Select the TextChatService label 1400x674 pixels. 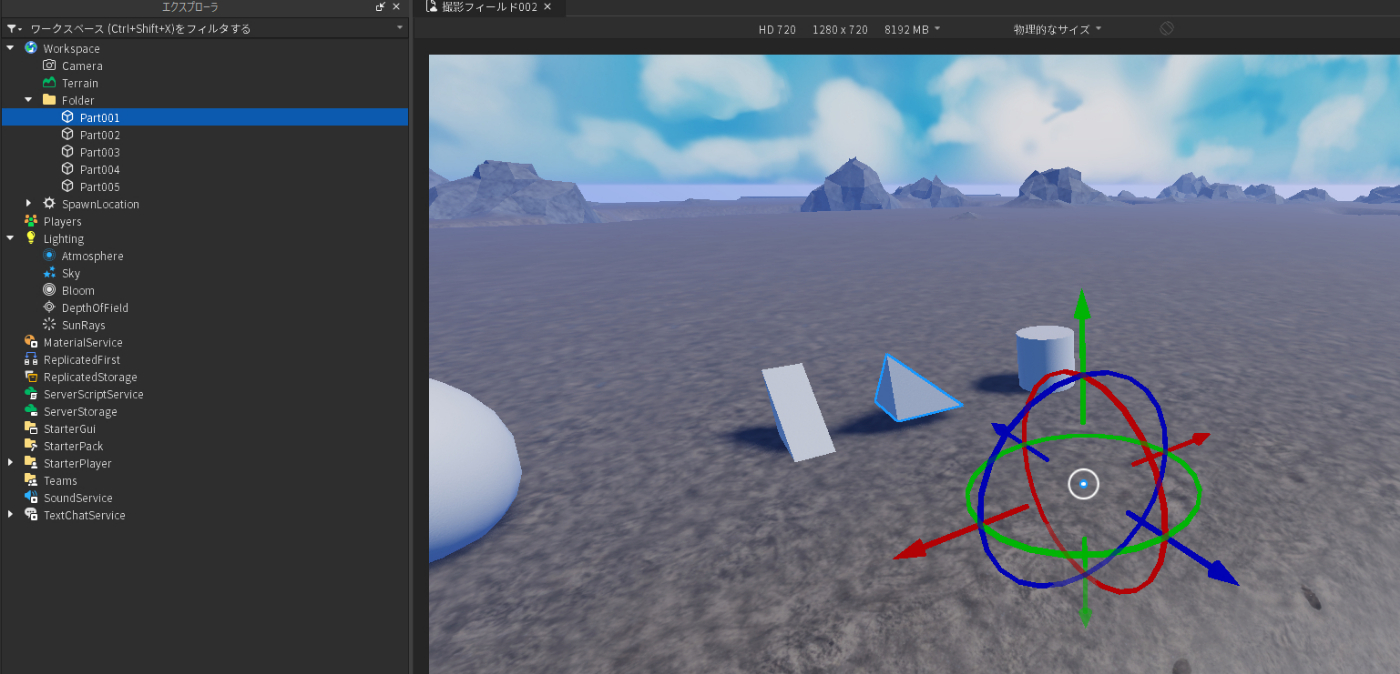pyautogui.click(x=84, y=515)
